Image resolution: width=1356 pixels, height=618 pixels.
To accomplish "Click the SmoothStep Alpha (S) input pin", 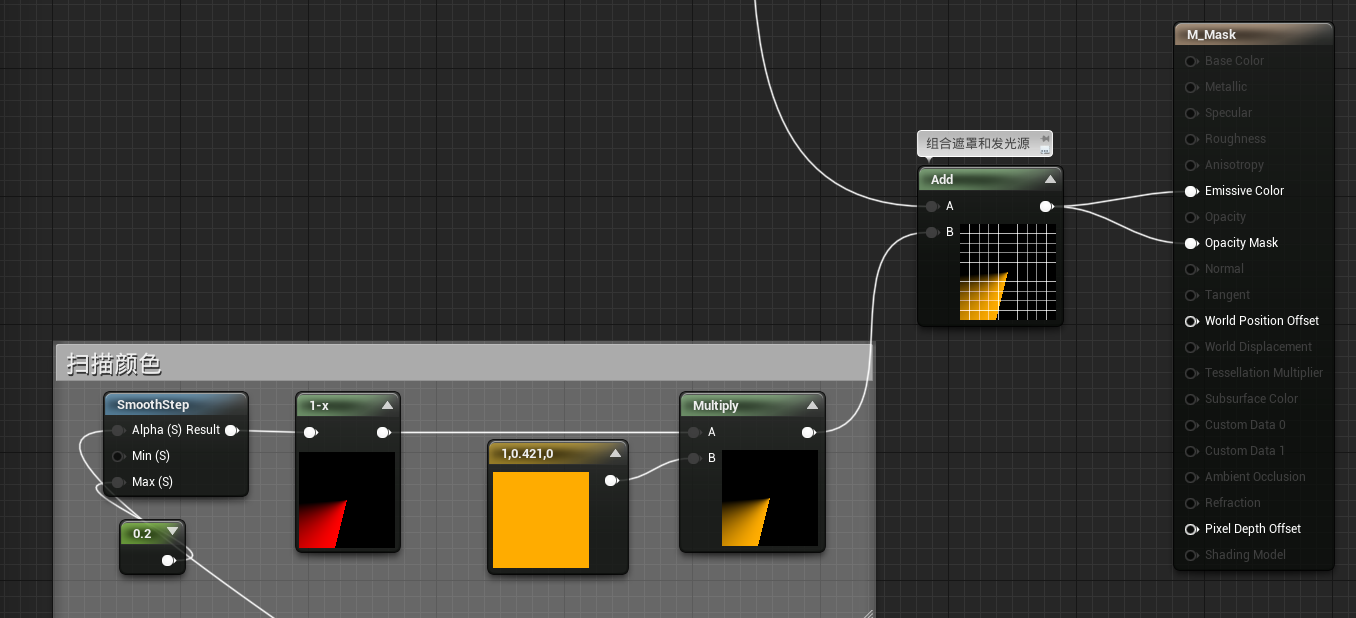I will [118, 430].
